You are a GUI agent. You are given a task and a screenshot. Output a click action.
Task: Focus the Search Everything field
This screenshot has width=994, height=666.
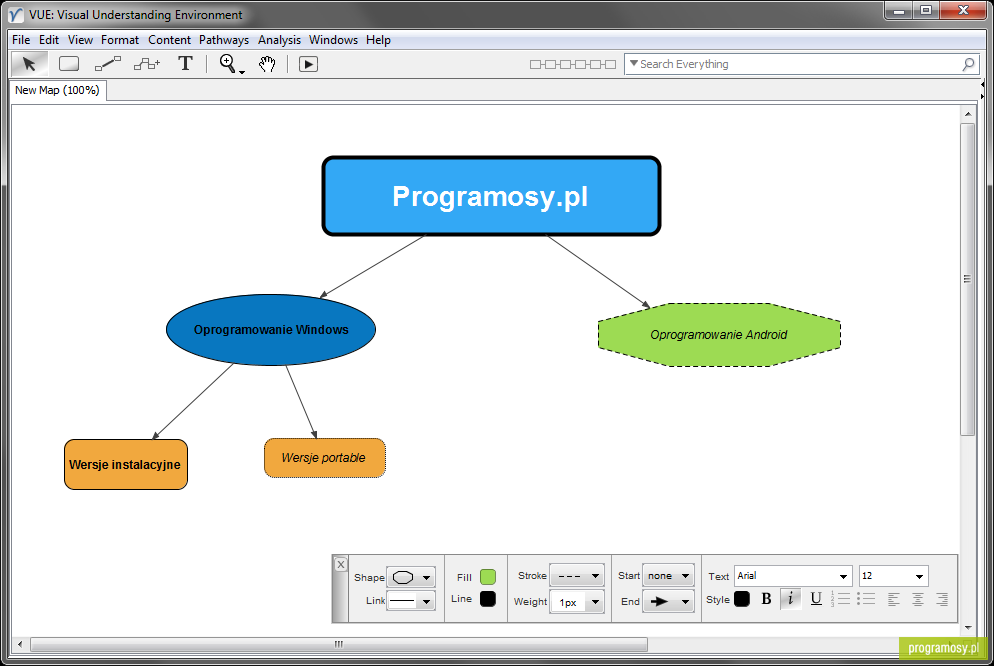pos(802,64)
